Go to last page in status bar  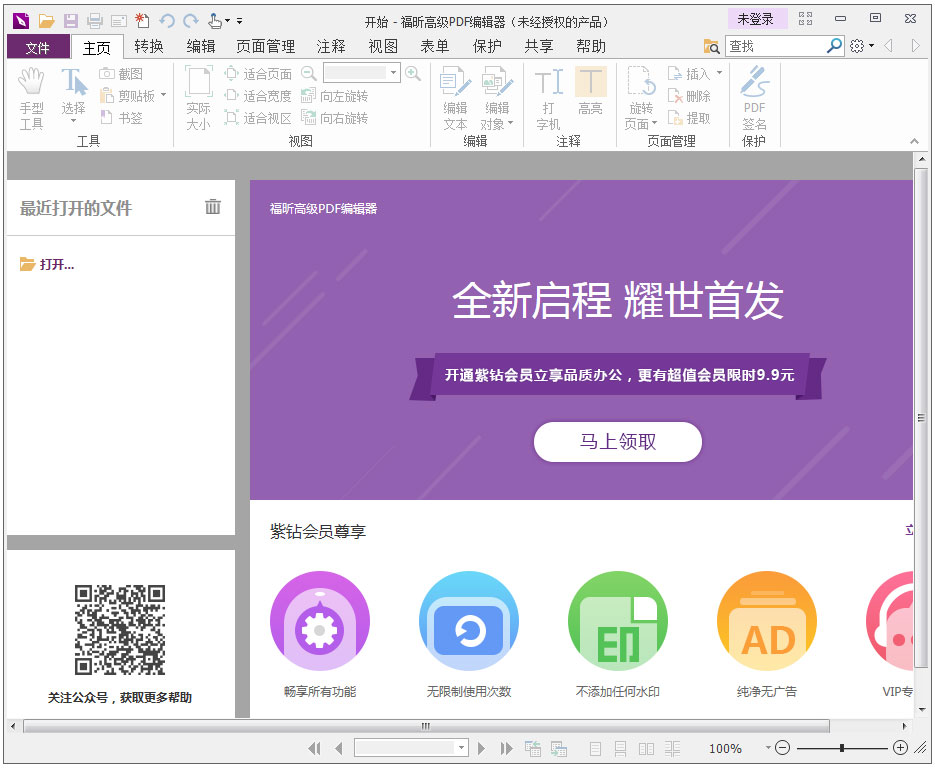click(506, 748)
